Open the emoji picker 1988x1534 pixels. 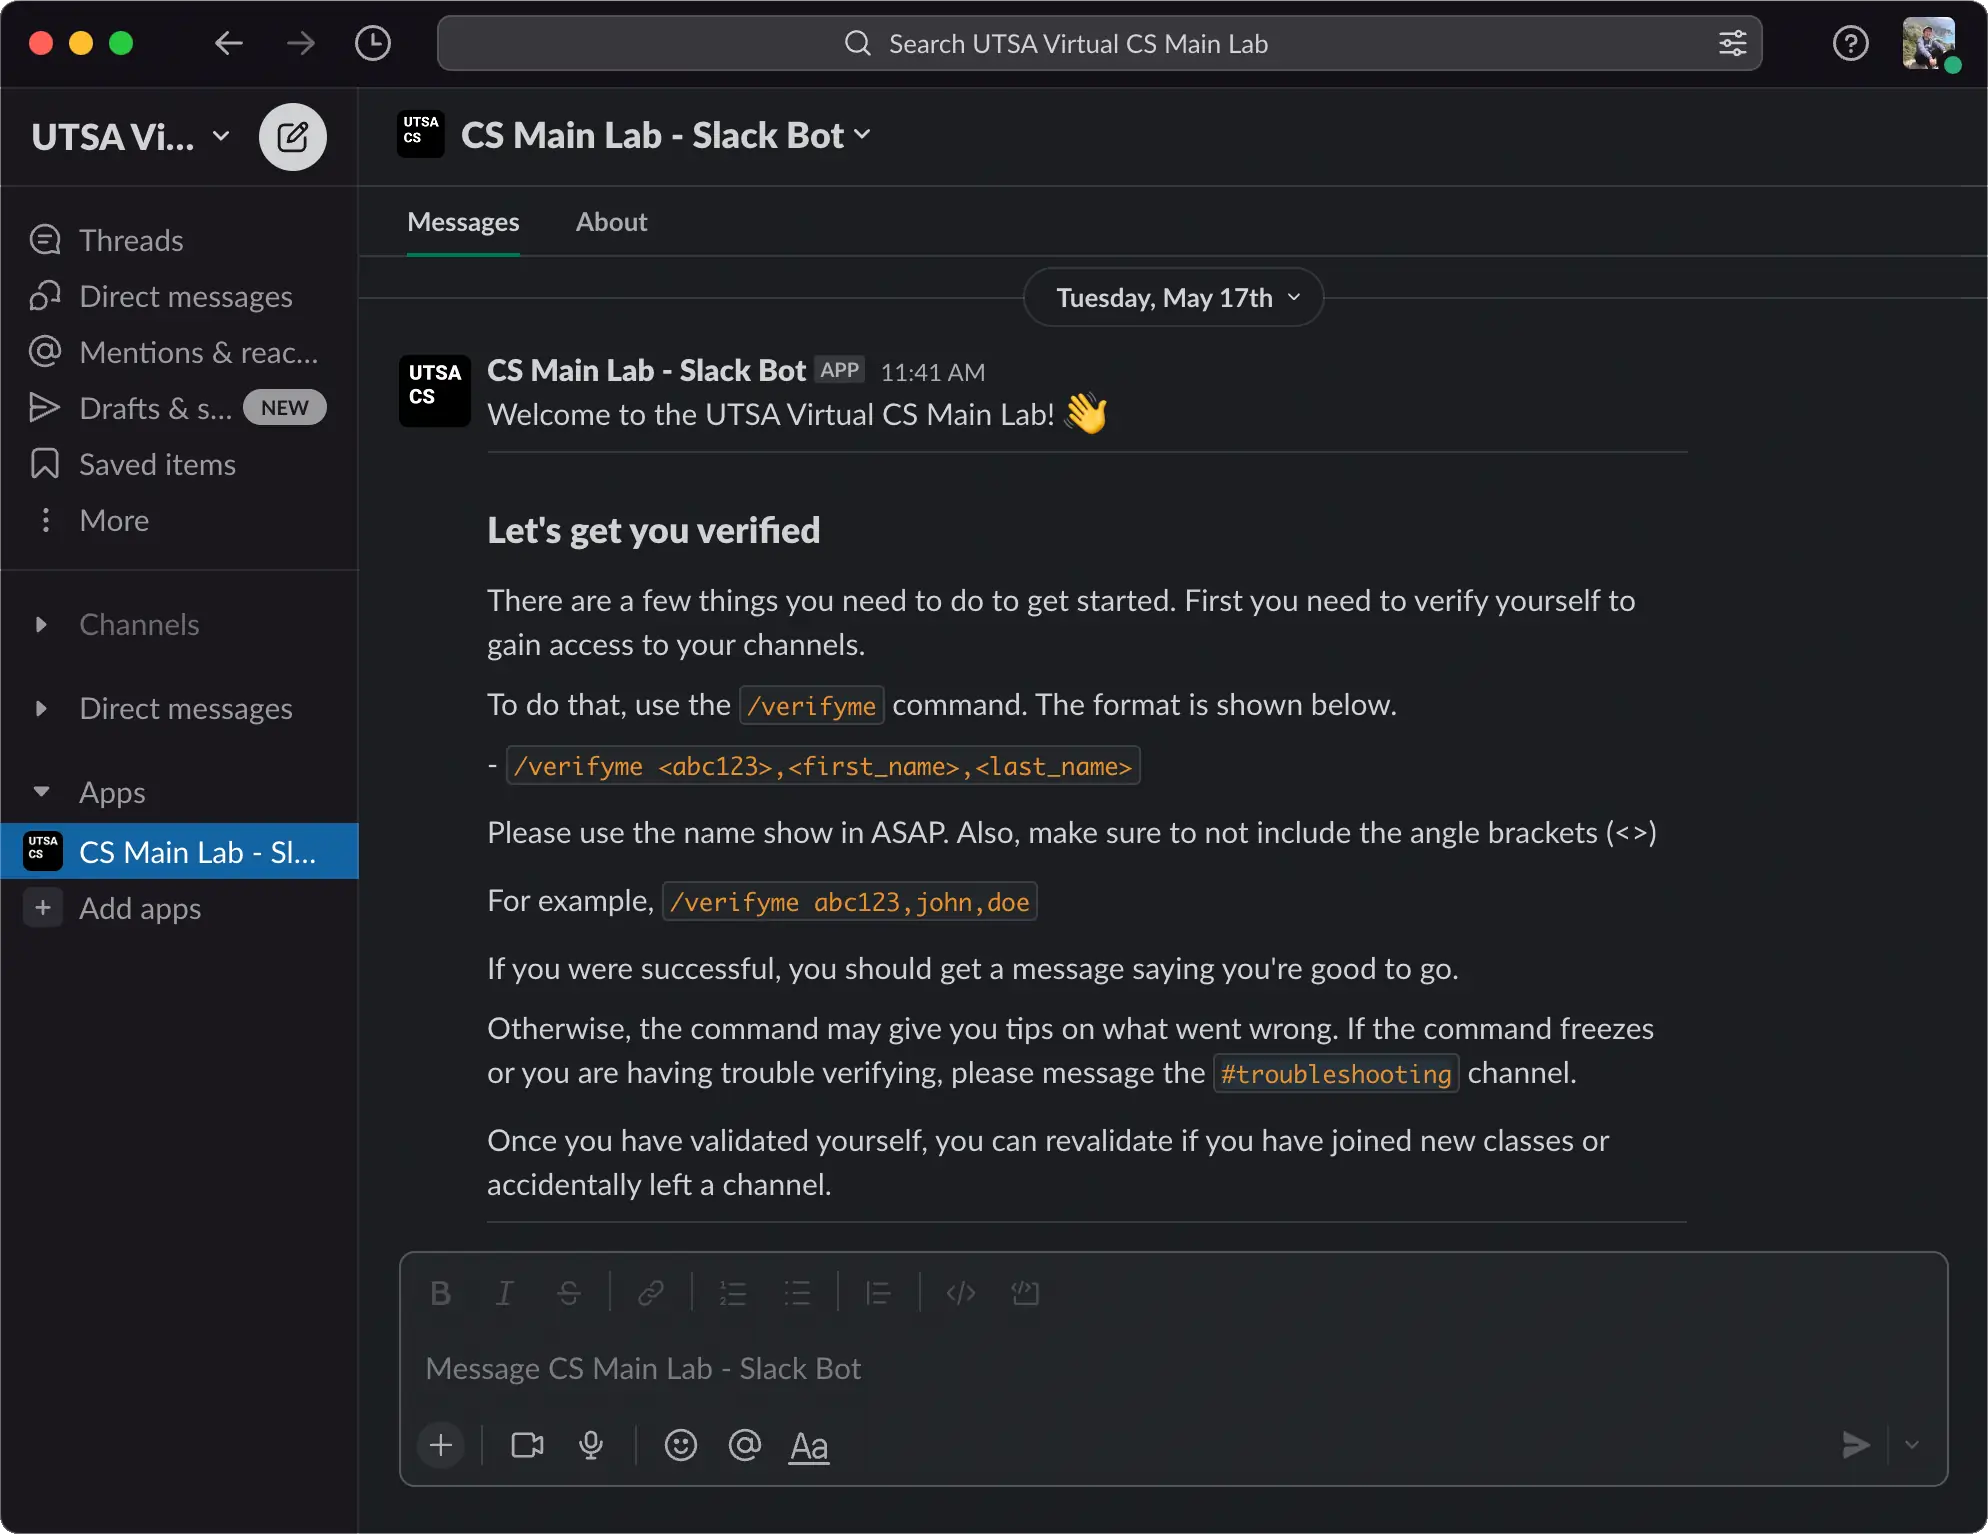click(680, 1446)
